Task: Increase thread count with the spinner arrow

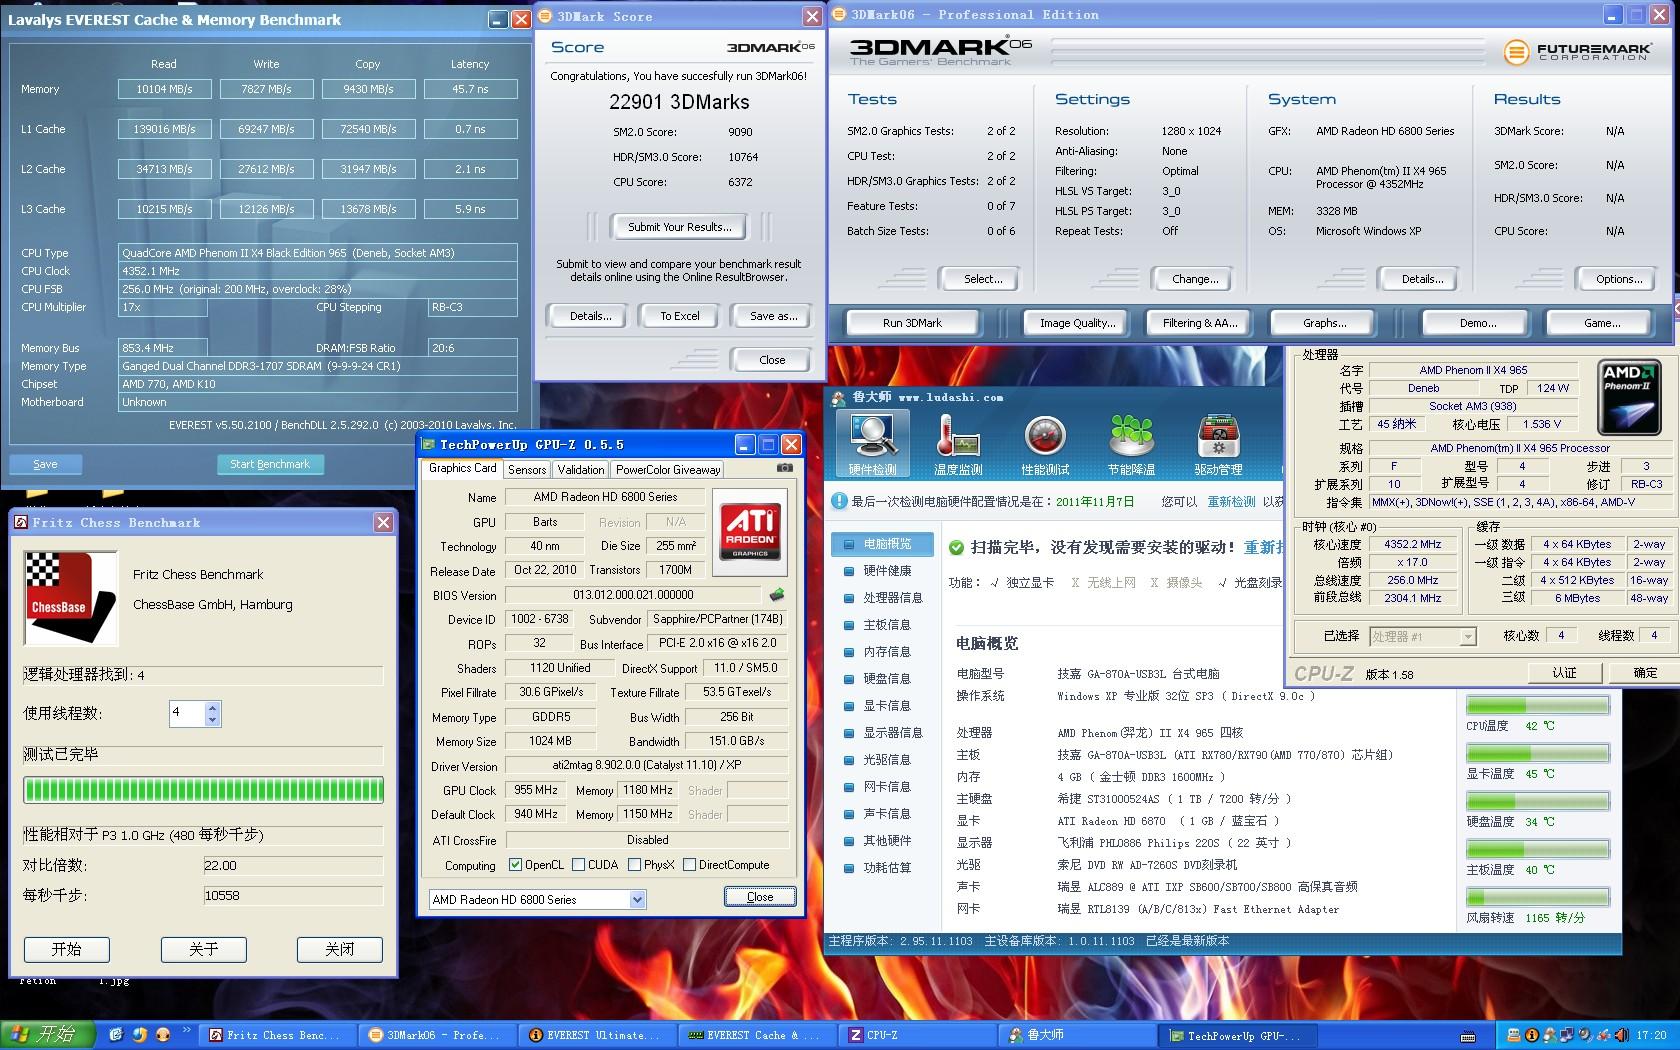Action: pos(212,708)
